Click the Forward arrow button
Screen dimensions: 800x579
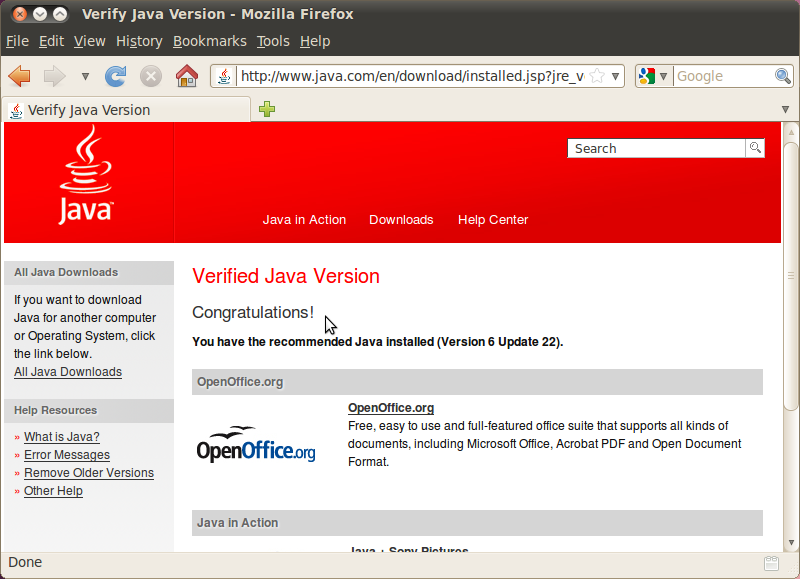pyautogui.click(x=55, y=77)
